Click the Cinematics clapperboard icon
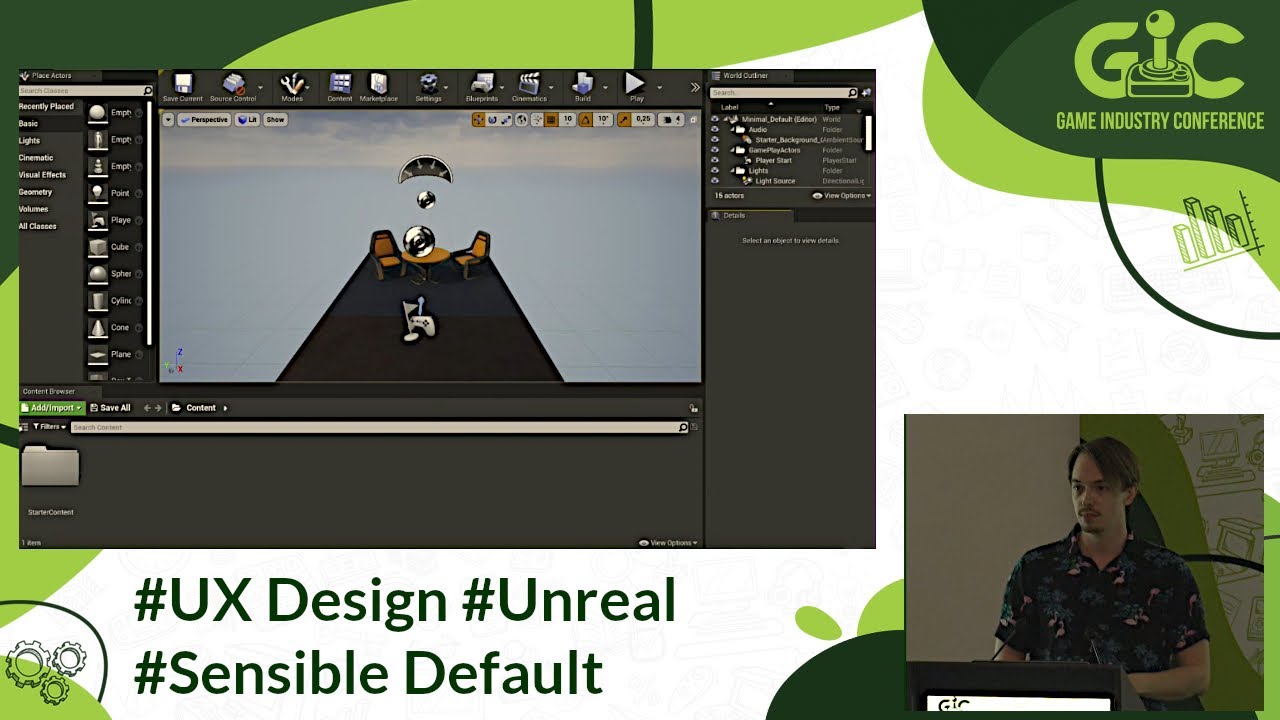The width and height of the screenshot is (1280, 720). [530, 84]
